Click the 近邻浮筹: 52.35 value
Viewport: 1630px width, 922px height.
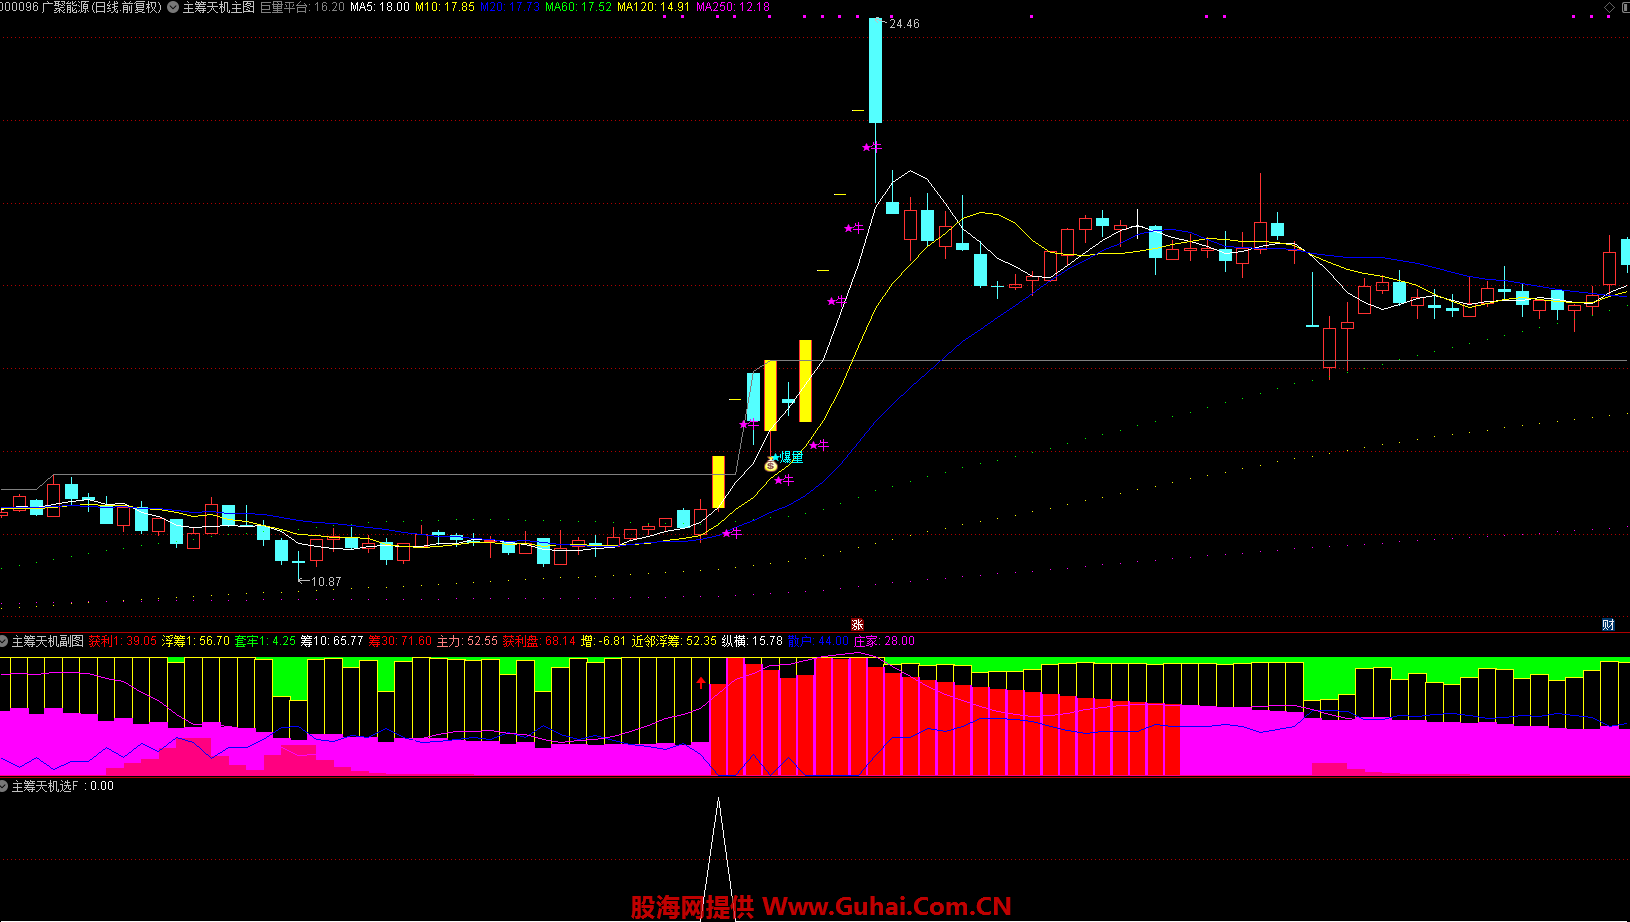point(674,641)
